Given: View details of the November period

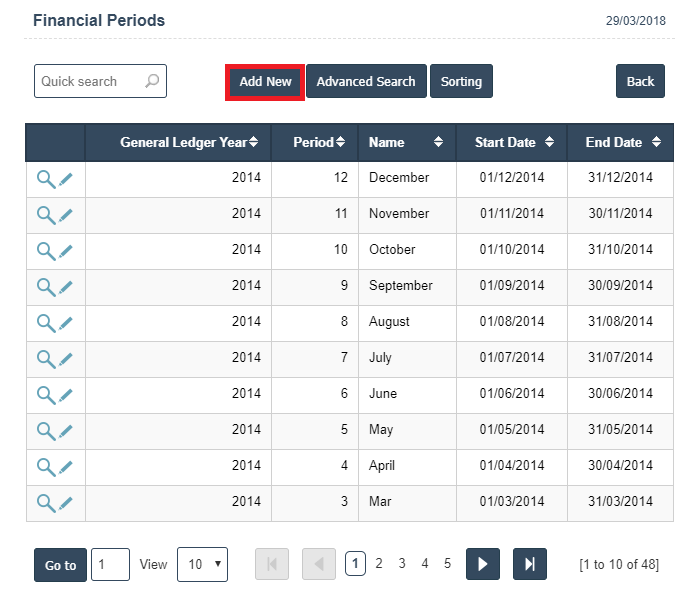Looking at the screenshot, I should point(46,216).
